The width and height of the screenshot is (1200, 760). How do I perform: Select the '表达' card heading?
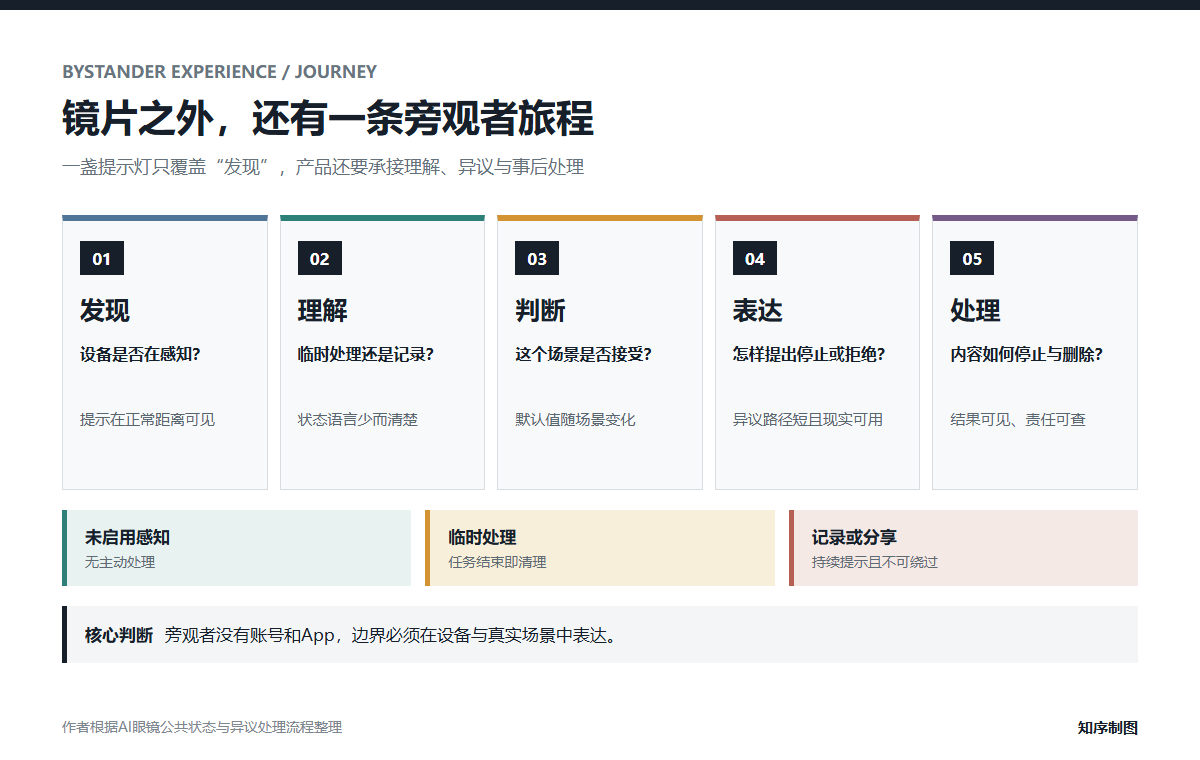[758, 311]
